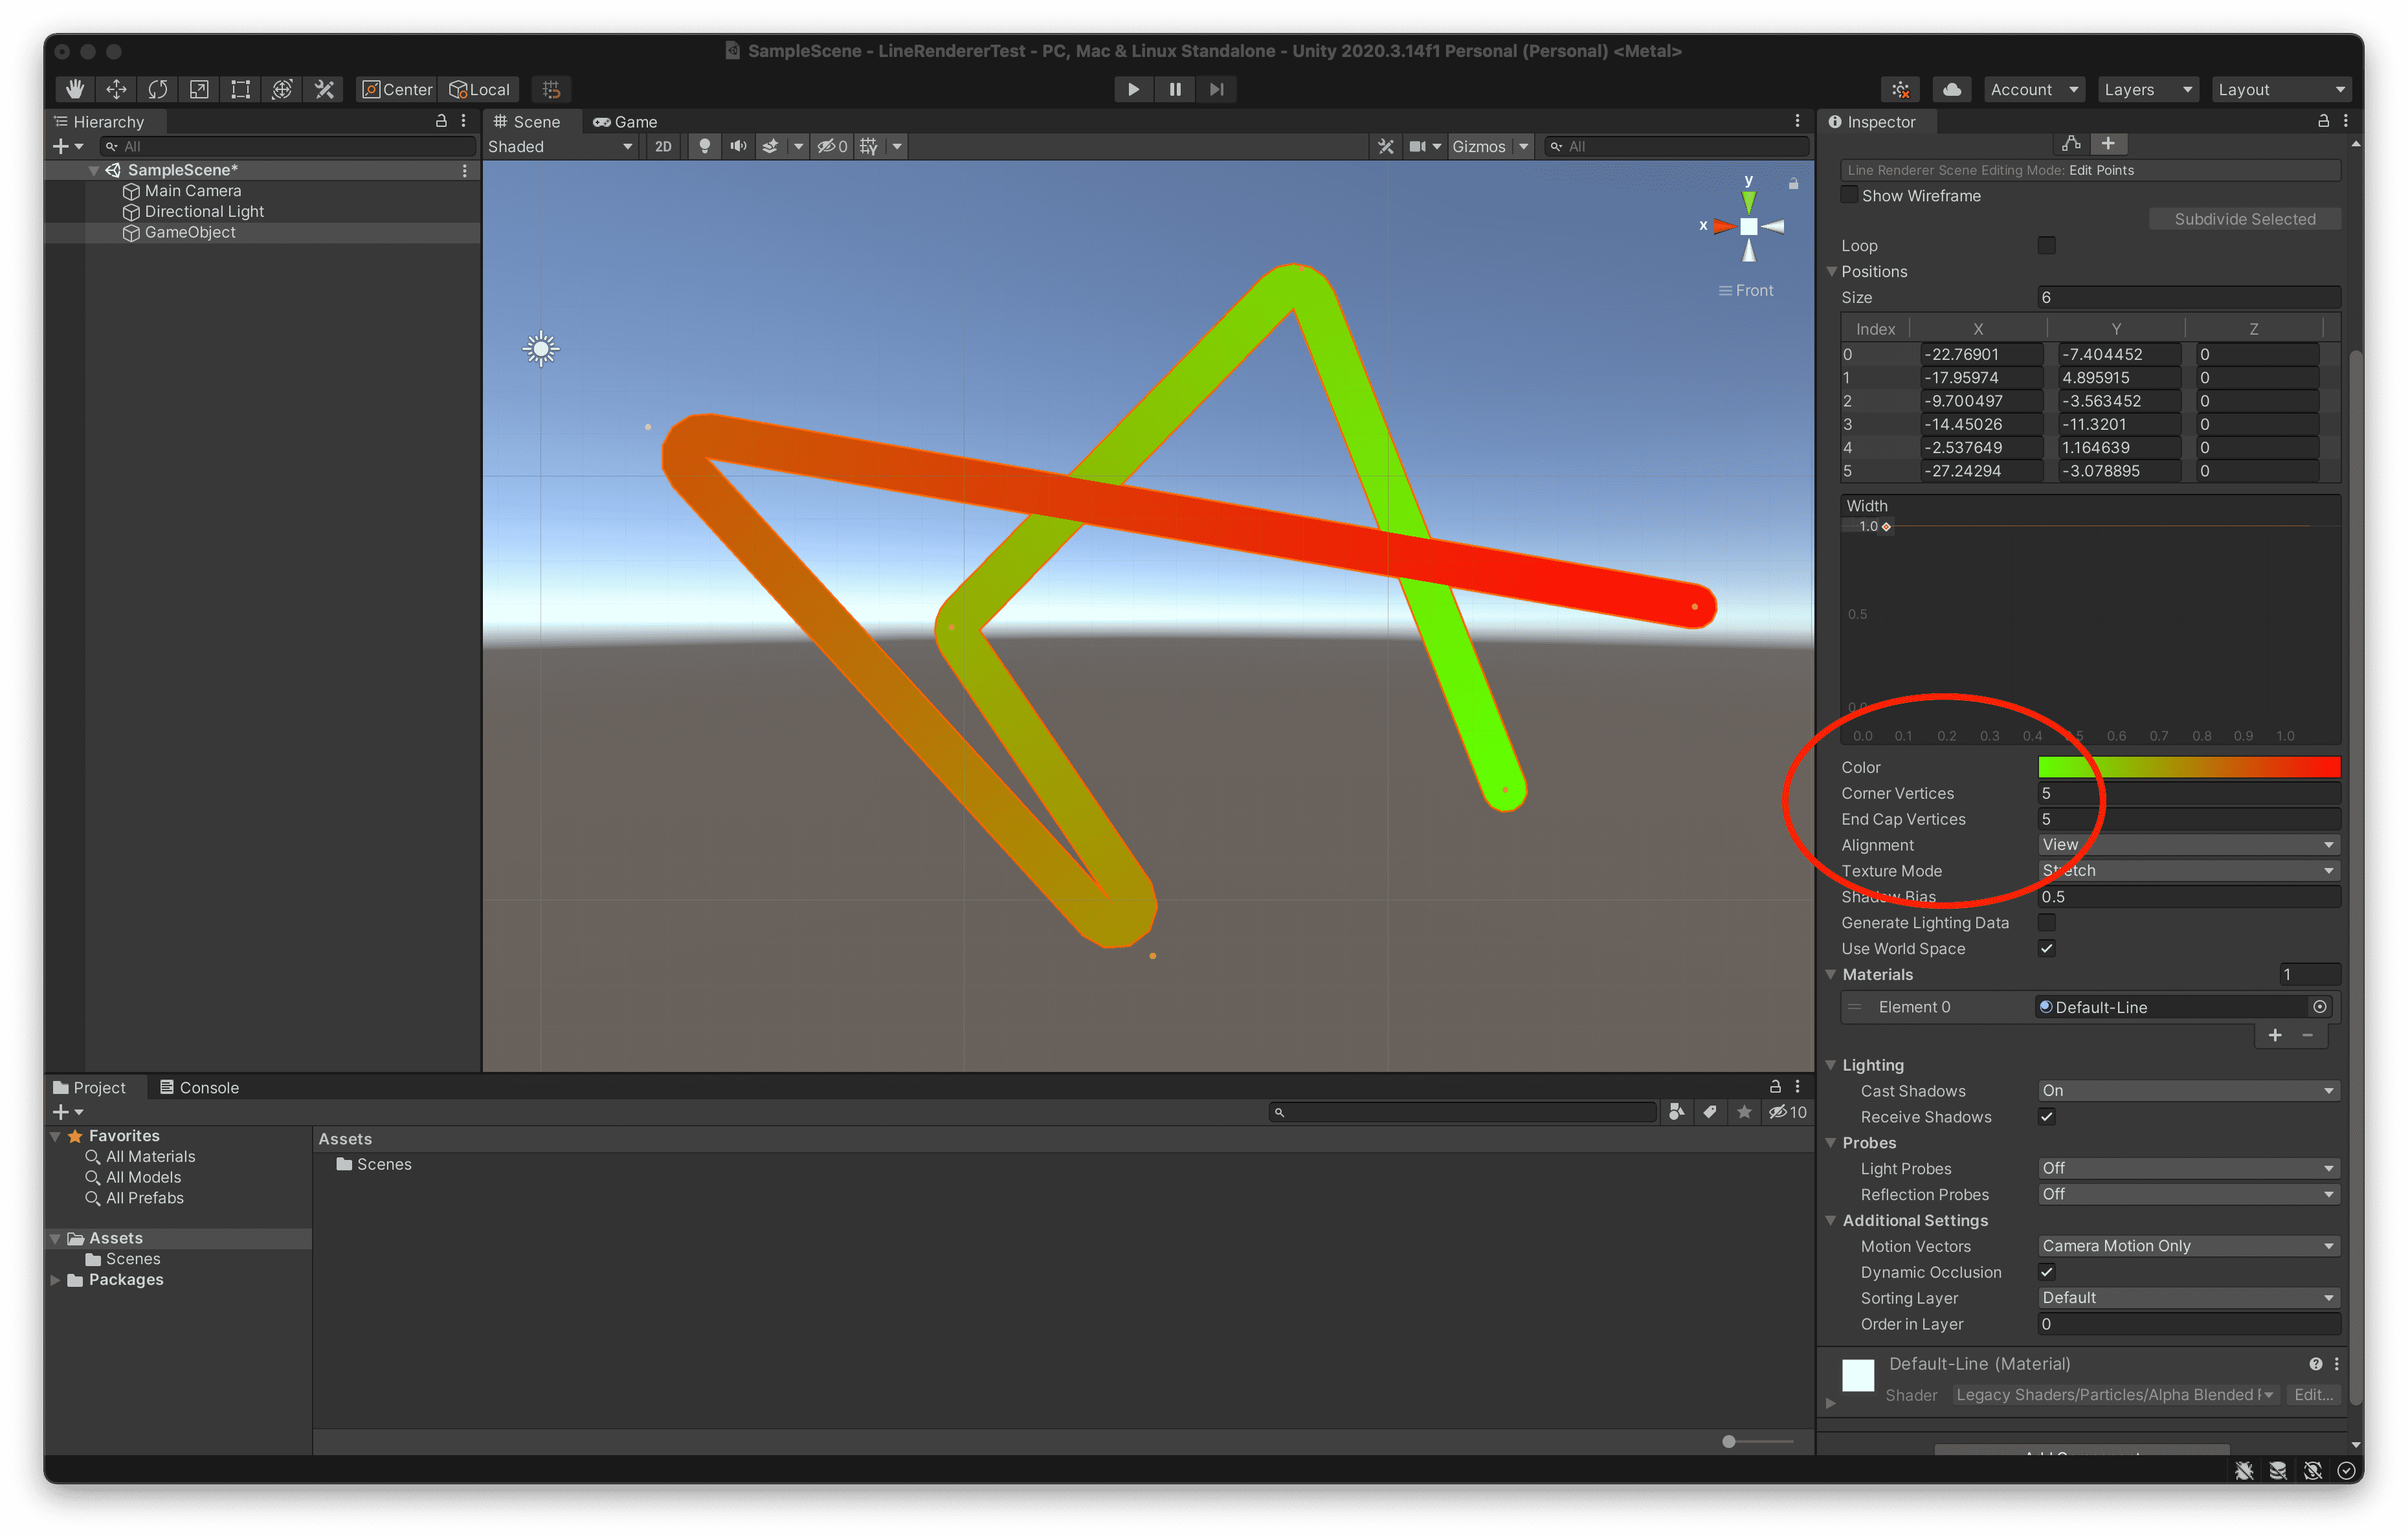2408x1538 pixels.
Task: Open the Cloud services icon
Action: coord(1951,89)
